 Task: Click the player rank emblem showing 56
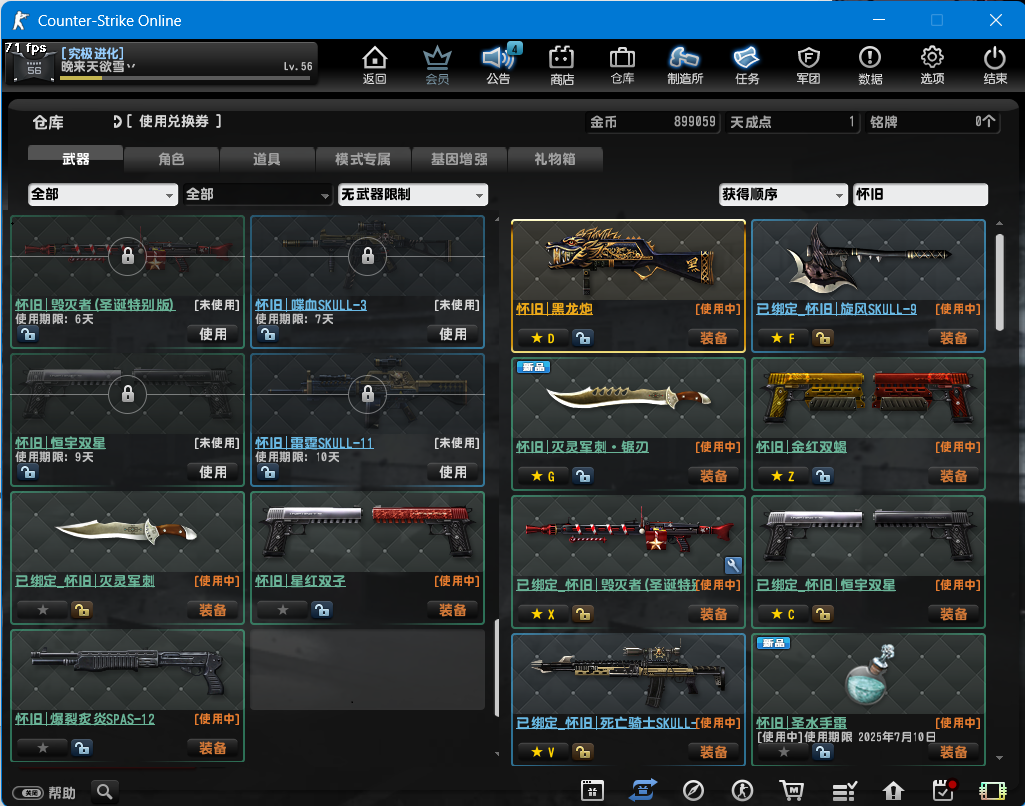tap(34, 68)
